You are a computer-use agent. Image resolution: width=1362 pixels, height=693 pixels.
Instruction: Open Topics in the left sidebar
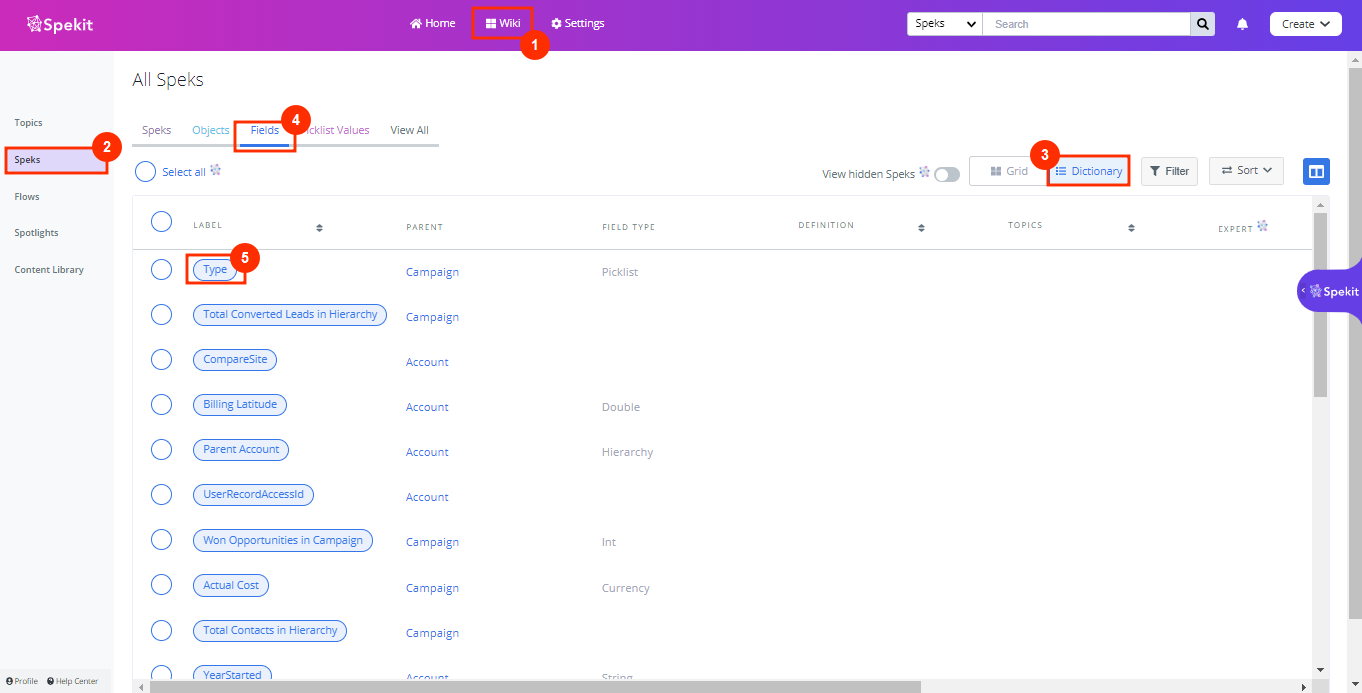point(28,123)
